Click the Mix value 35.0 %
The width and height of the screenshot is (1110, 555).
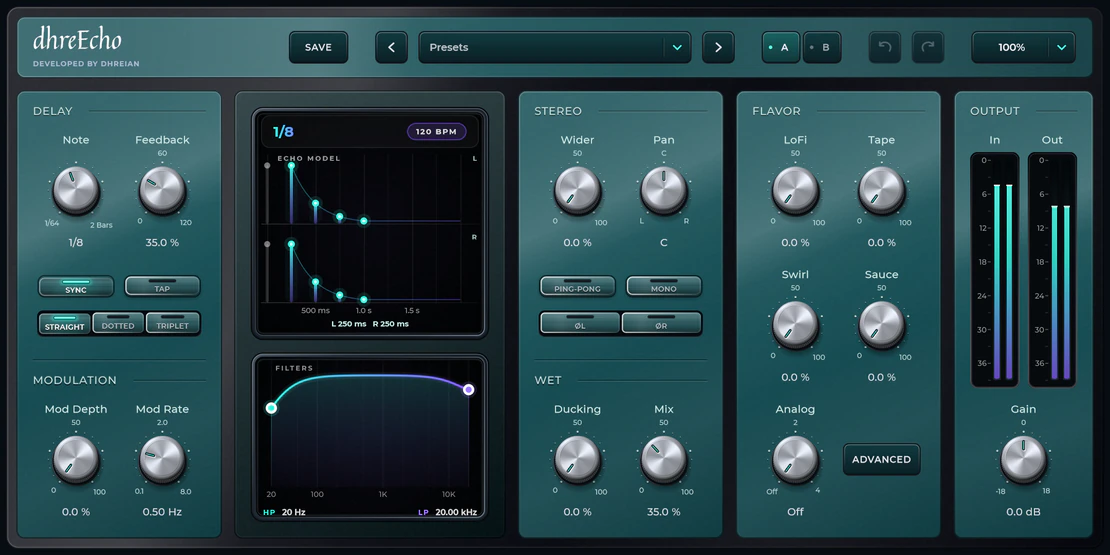tap(663, 512)
